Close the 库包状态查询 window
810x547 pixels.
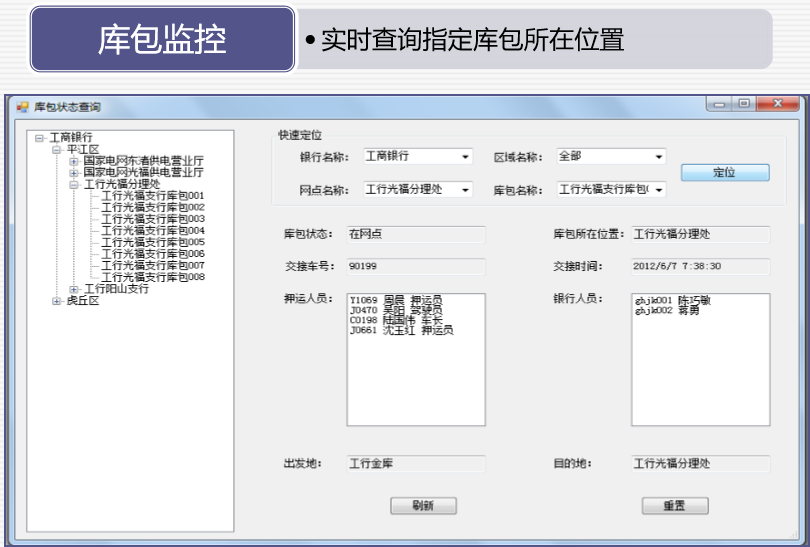pyautogui.click(x=778, y=104)
